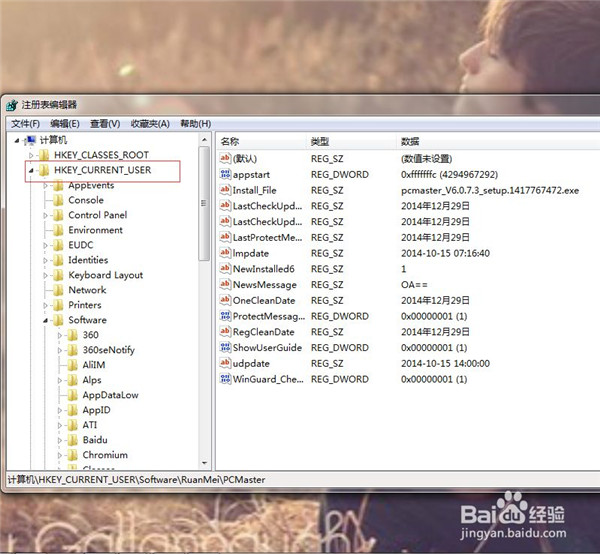The image size is (600, 554).
Task: Open the 收藏夹(A) menu
Action: pyautogui.click(x=150, y=123)
